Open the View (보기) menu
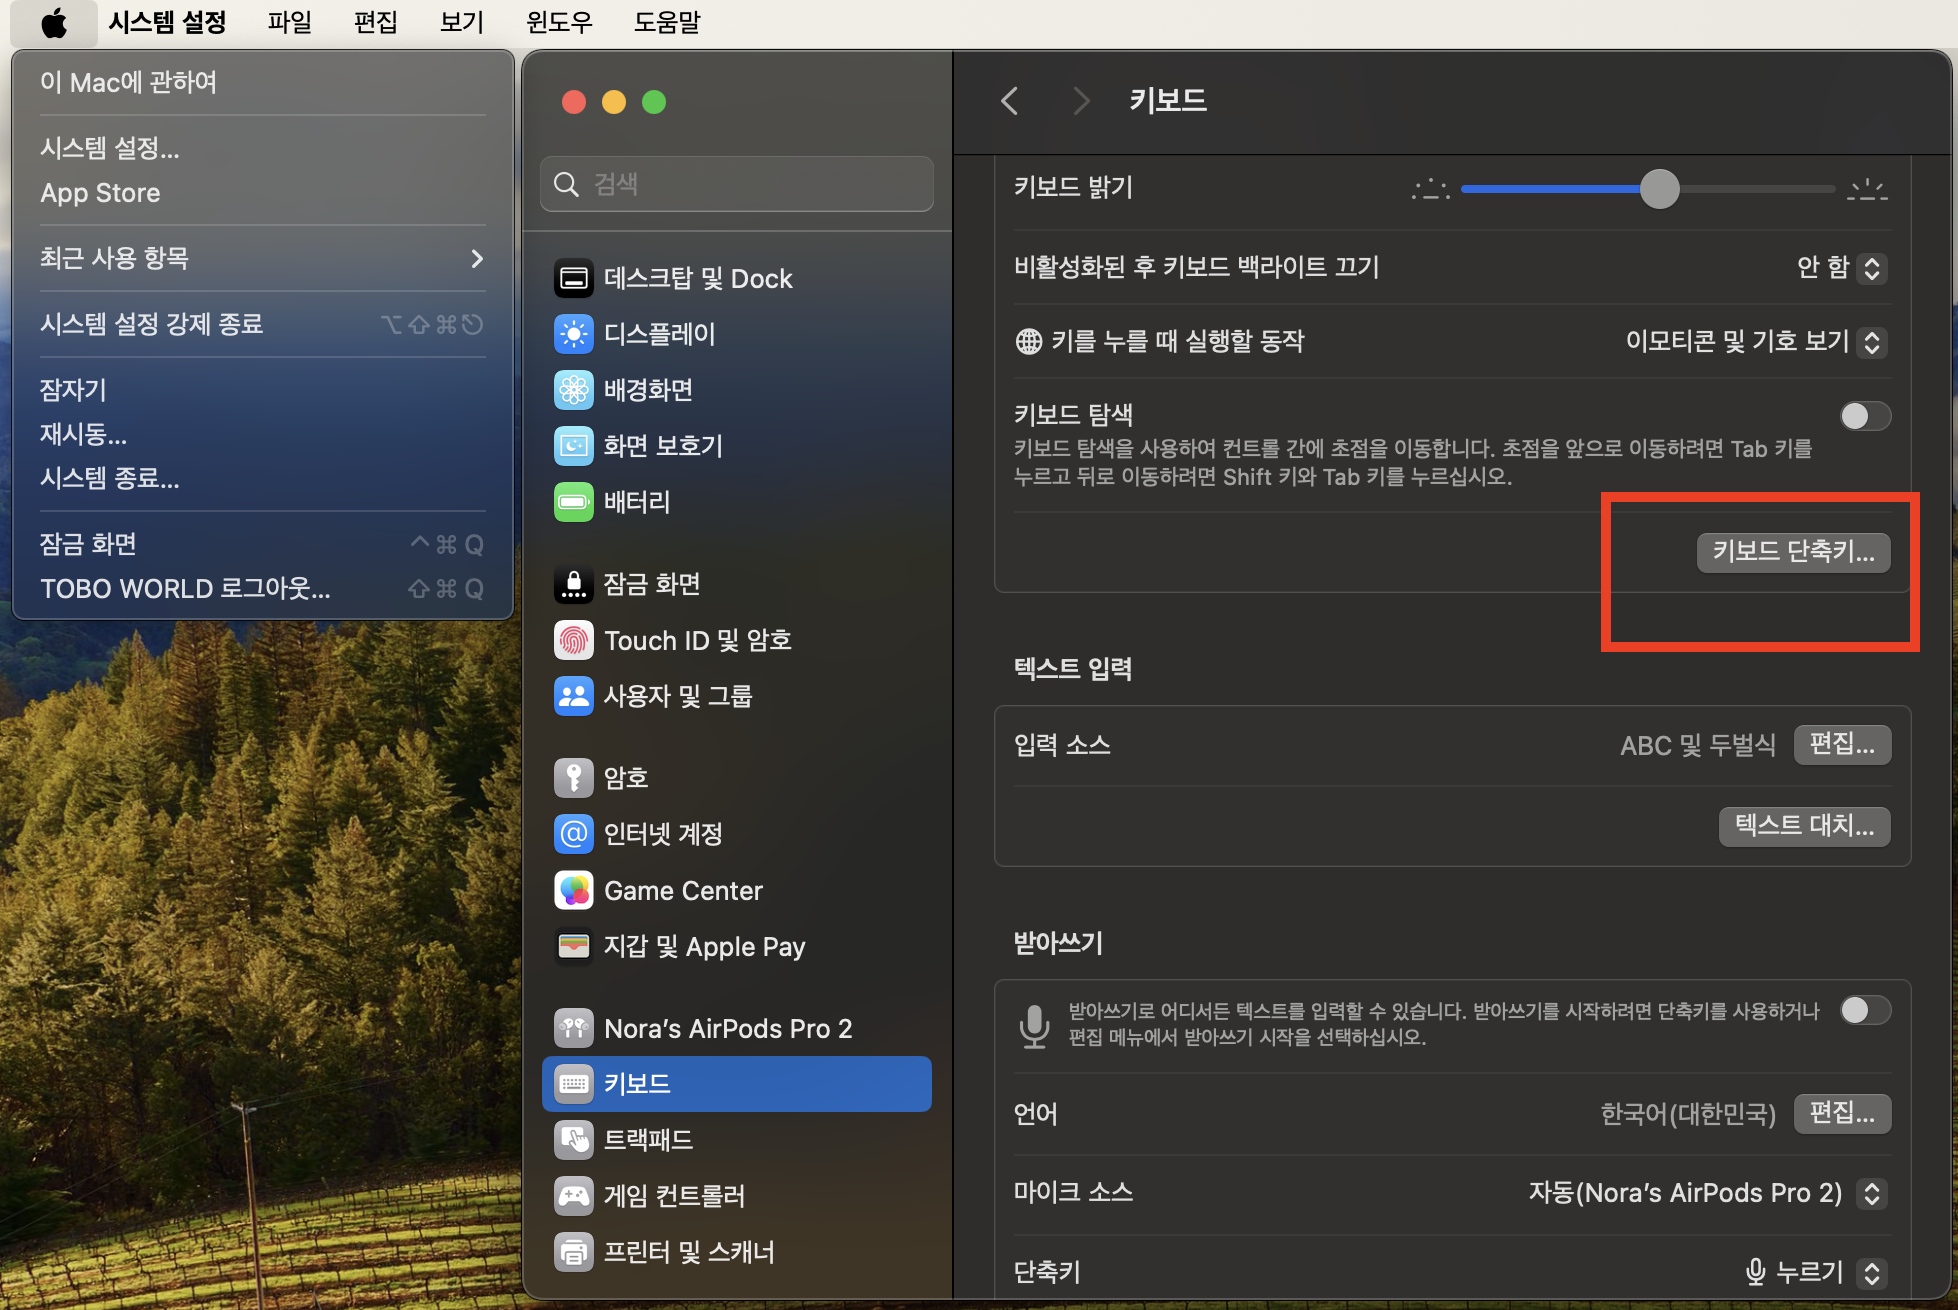1958x1310 pixels. [461, 22]
